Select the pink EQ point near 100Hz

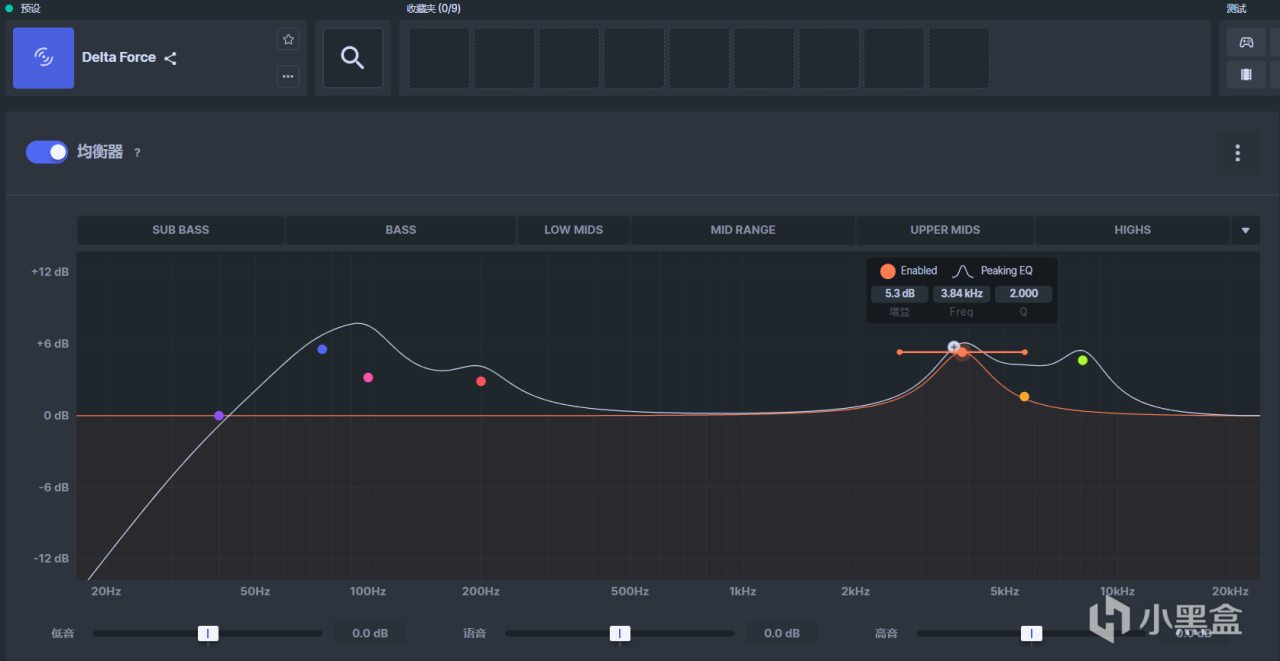368,378
